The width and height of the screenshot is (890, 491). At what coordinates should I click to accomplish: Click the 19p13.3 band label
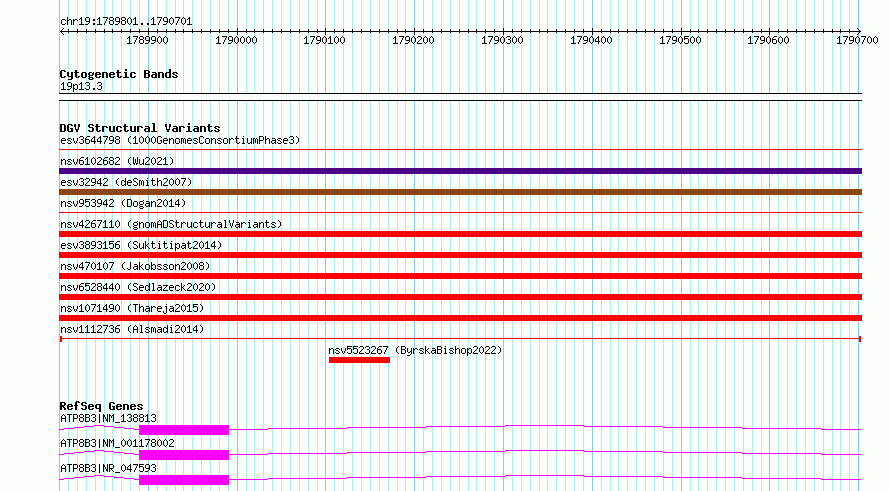[81, 86]
